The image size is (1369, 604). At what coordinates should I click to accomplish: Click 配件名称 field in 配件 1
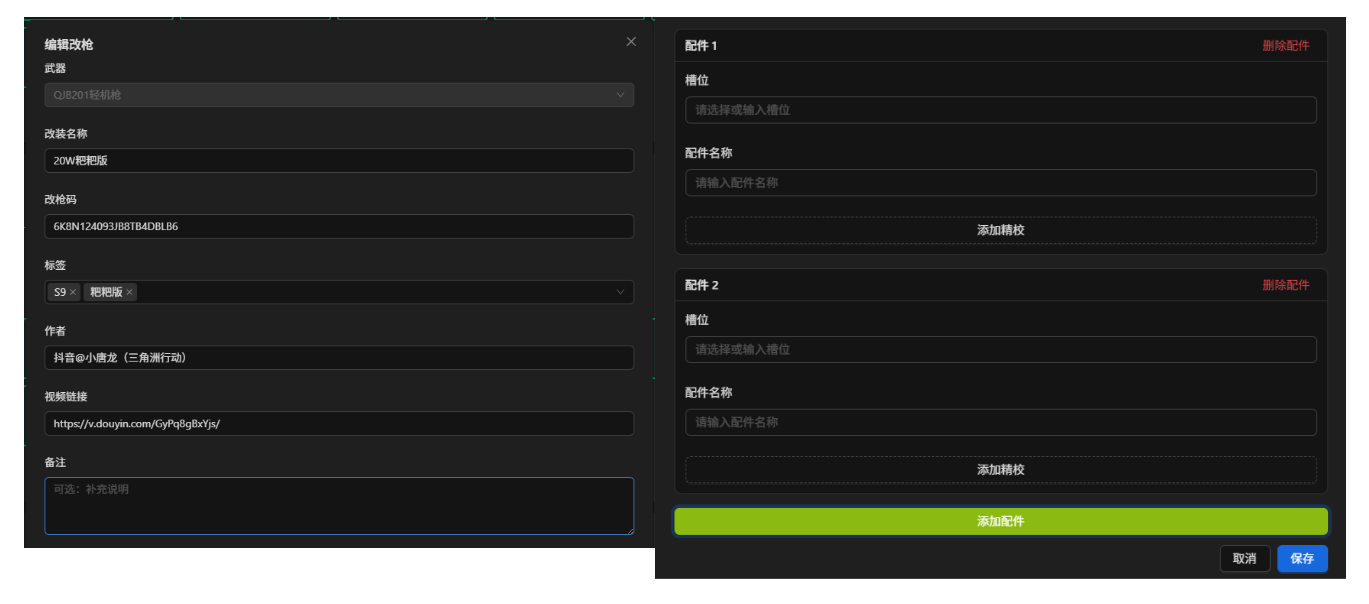click(x=1001, y=183)
